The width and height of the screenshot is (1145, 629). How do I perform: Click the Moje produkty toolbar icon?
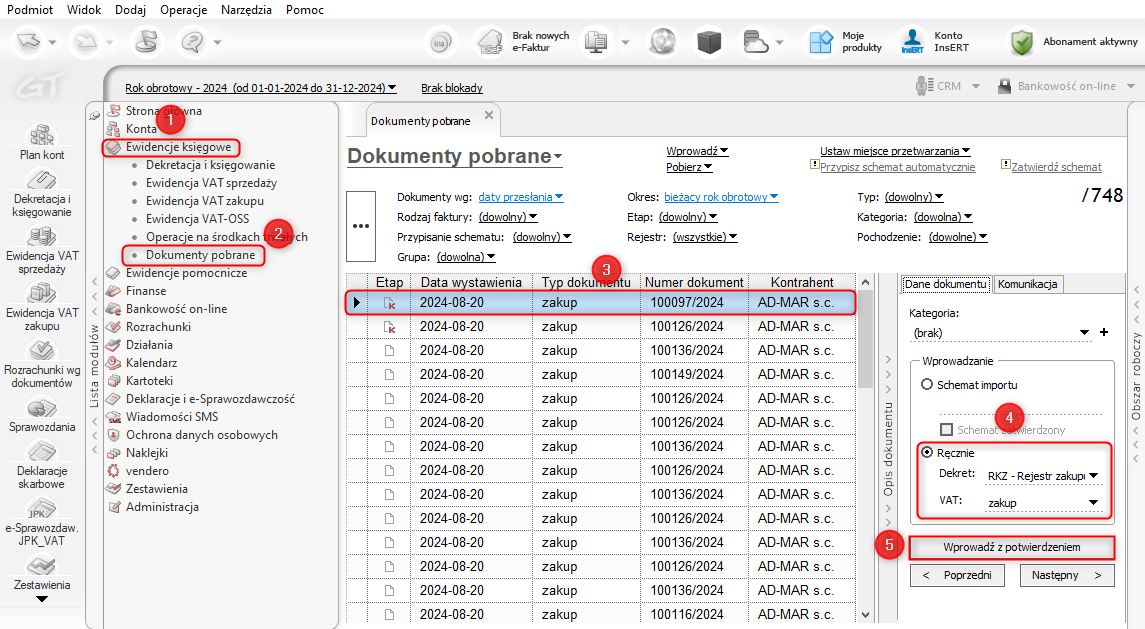(x=822, y=42)
